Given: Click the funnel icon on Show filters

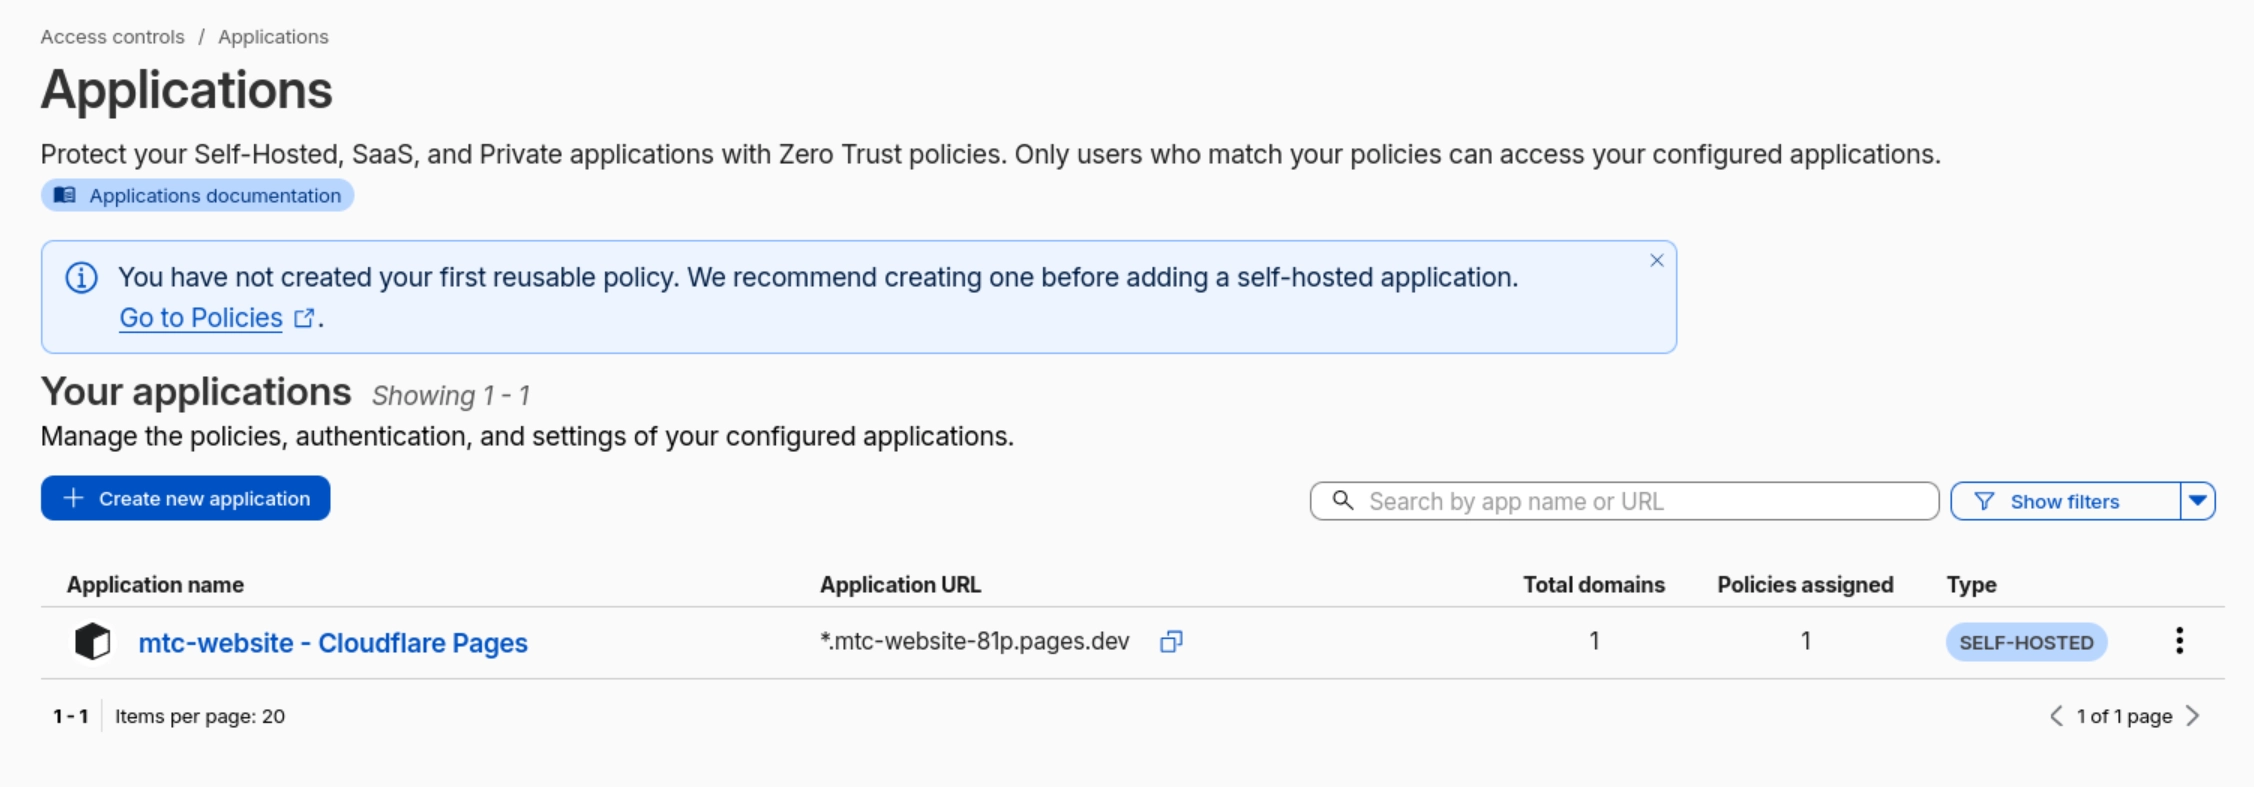Looking at the screenshot, I should point(1985,501).
